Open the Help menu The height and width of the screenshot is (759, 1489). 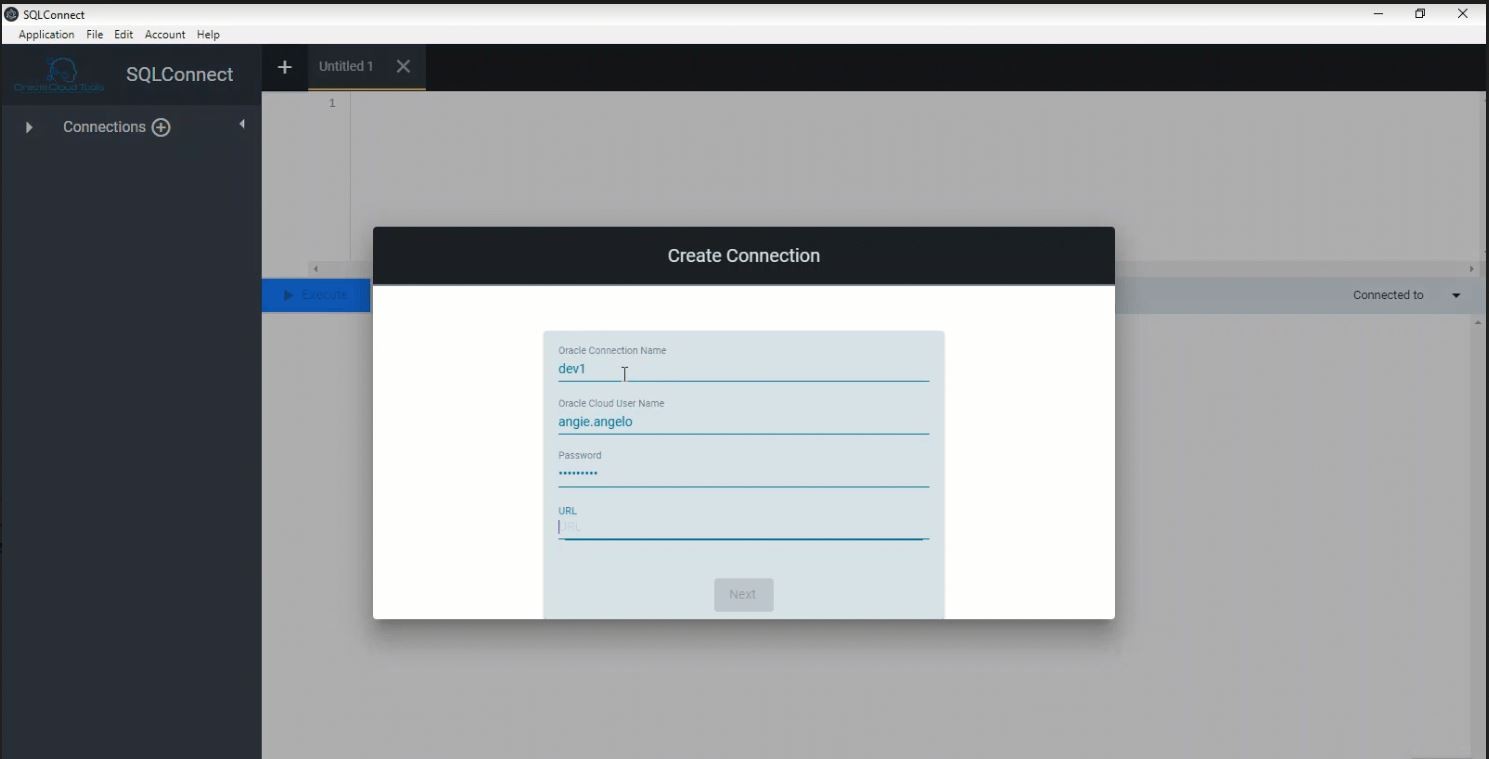click(x=208, y=34)
